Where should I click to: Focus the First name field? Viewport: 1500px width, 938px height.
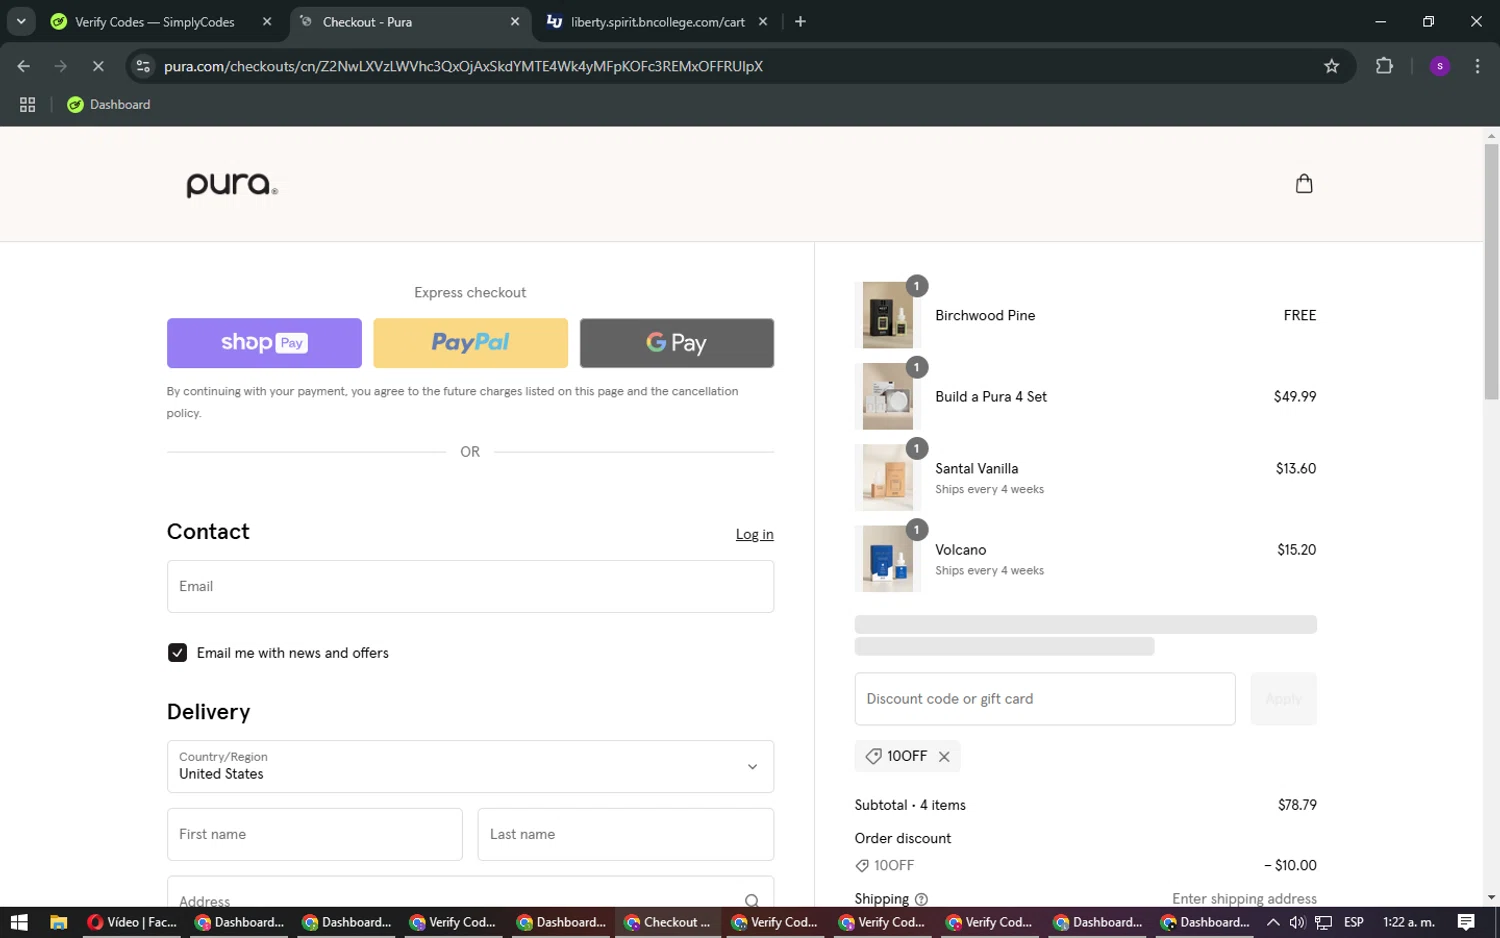tap(314, 834)
